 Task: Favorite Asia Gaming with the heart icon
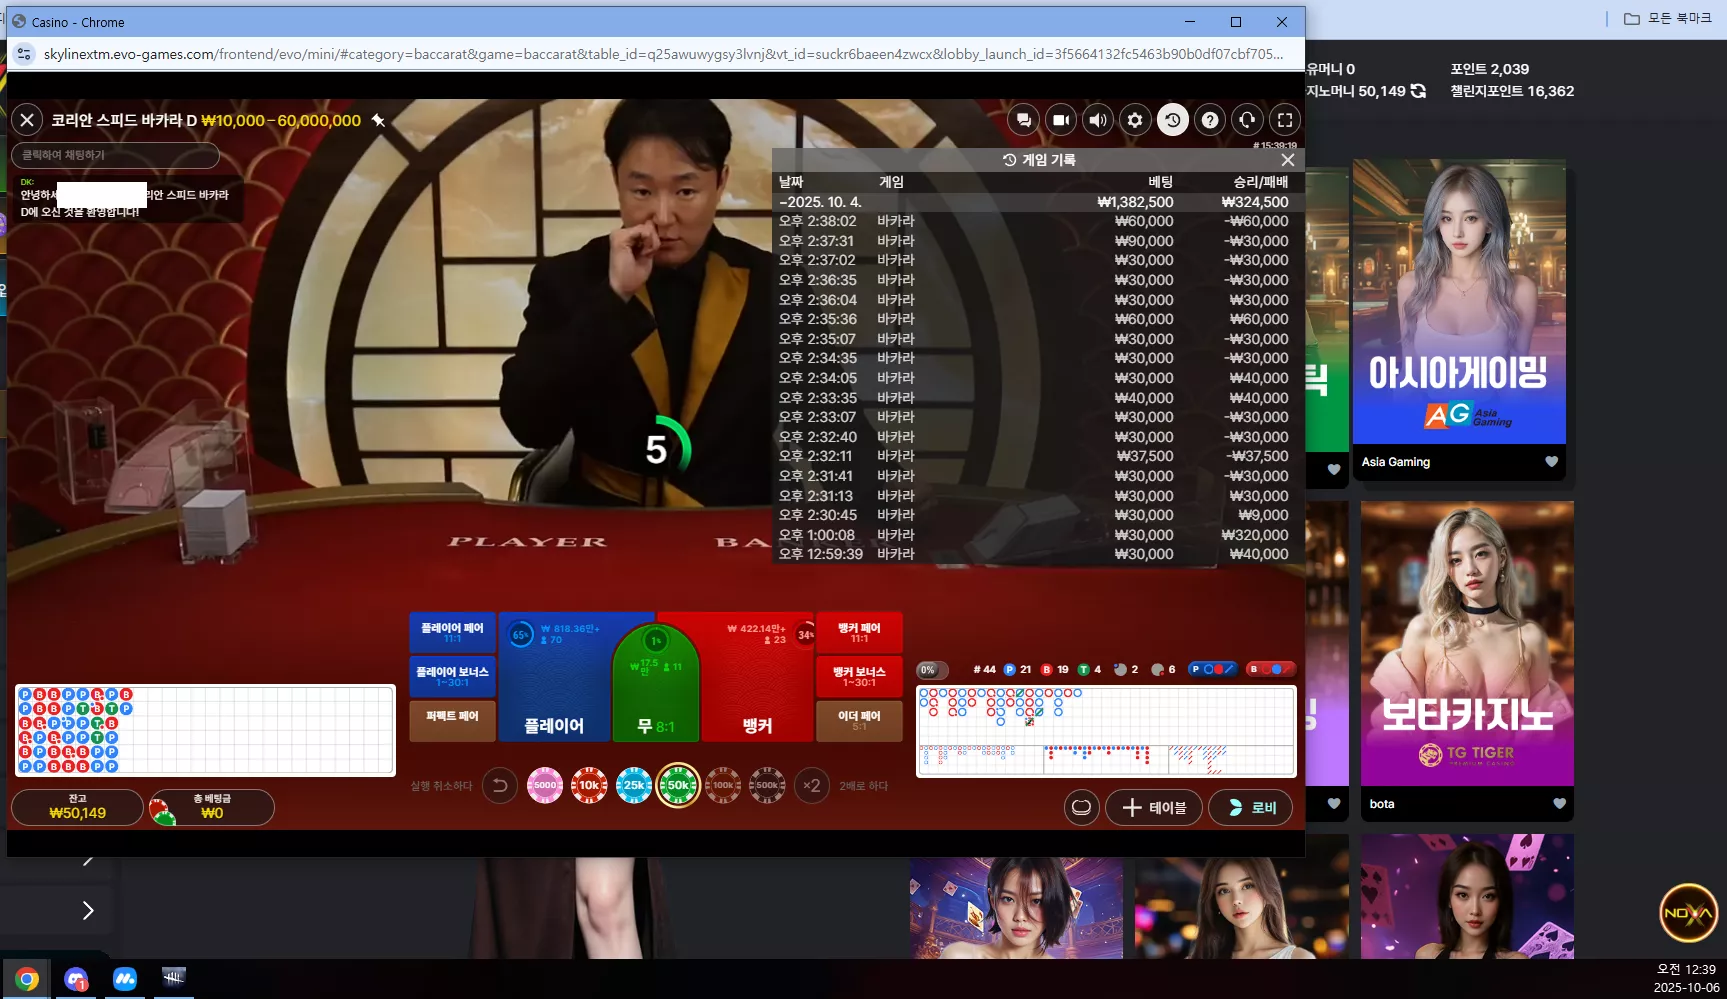tap(1551, 462)
